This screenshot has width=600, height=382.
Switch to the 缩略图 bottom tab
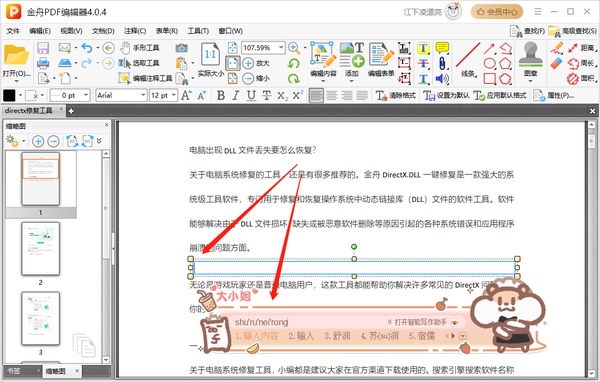(56, 371)
